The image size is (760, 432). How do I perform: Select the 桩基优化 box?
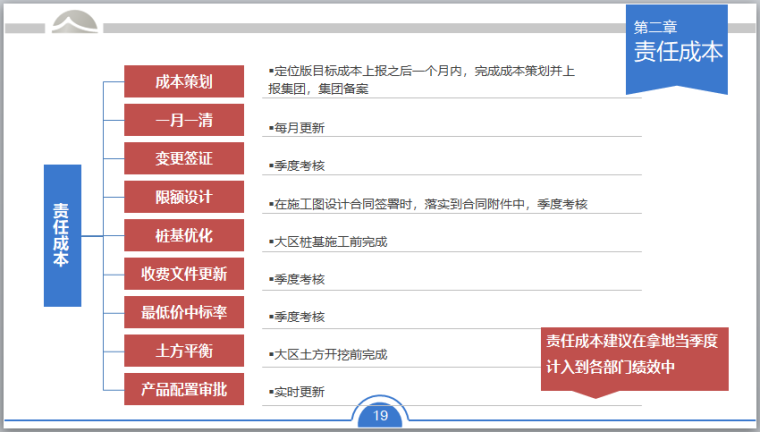click(184, 236)
